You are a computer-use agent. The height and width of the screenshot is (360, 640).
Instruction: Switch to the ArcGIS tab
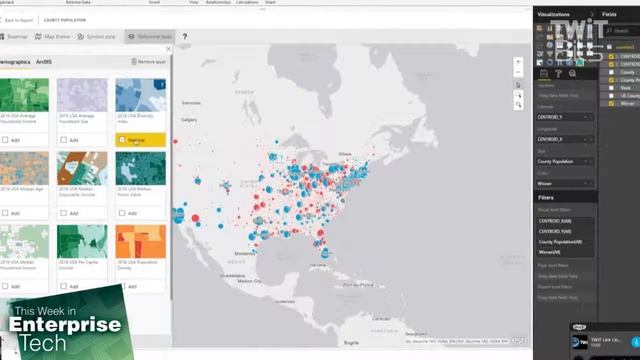pyautogui.click(x=44, y=62)
